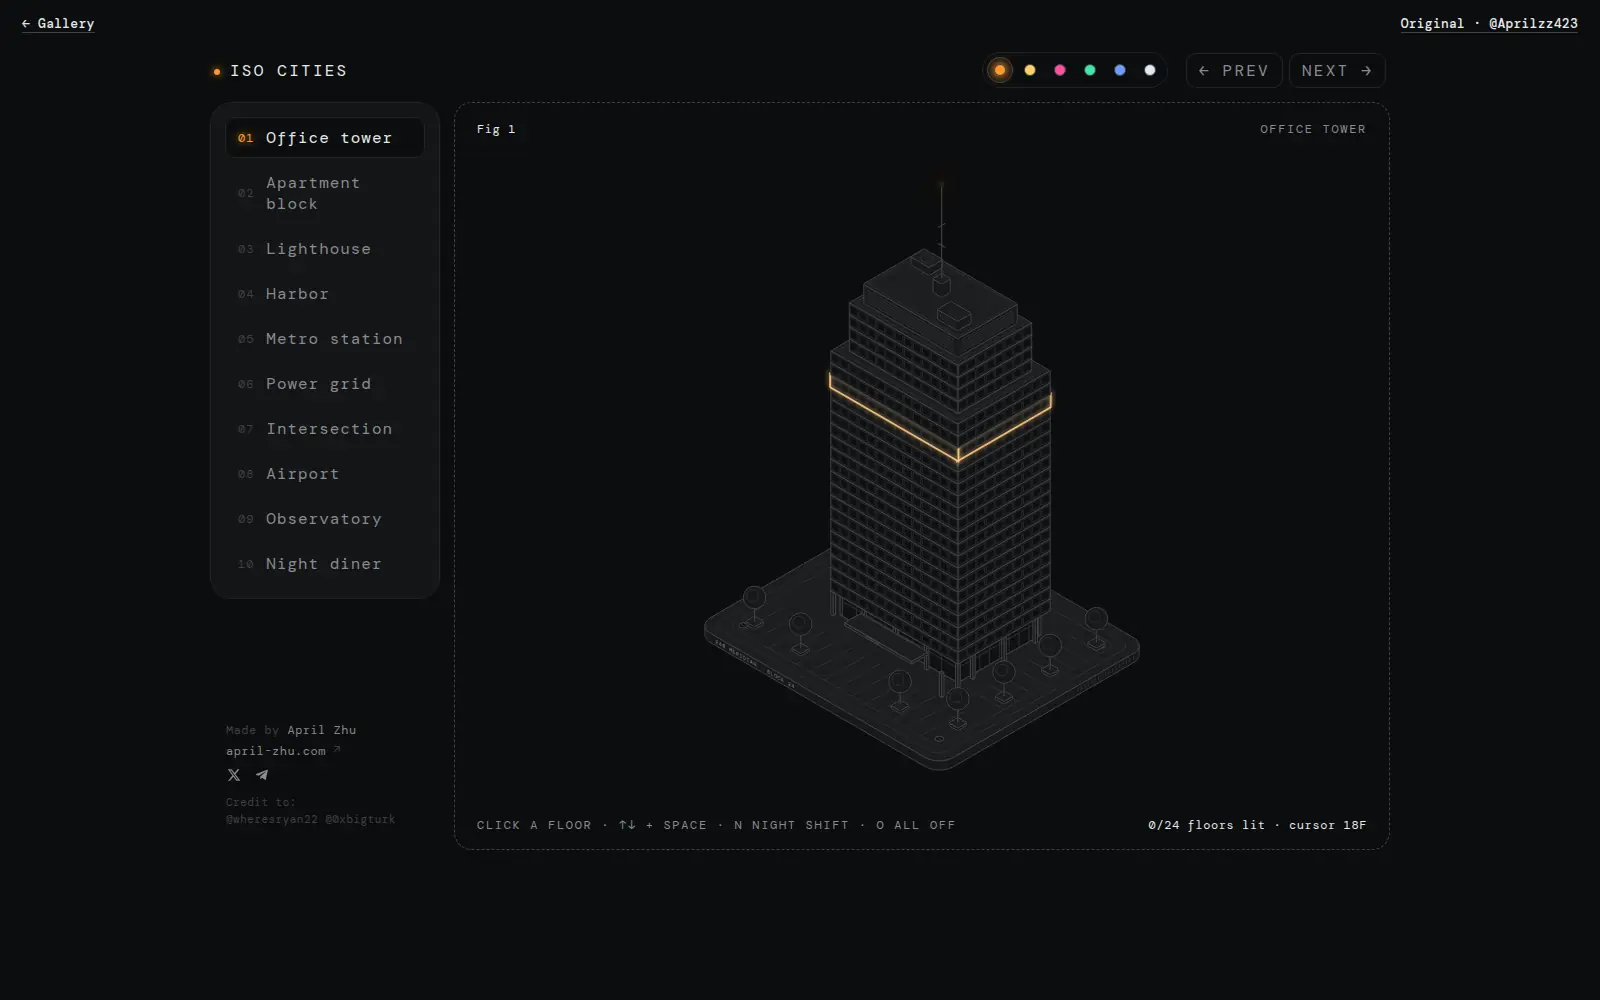This screenshot has height=1000, width=1600.
Task: Select the yellow accent color dot
Action: point(1030,70)
